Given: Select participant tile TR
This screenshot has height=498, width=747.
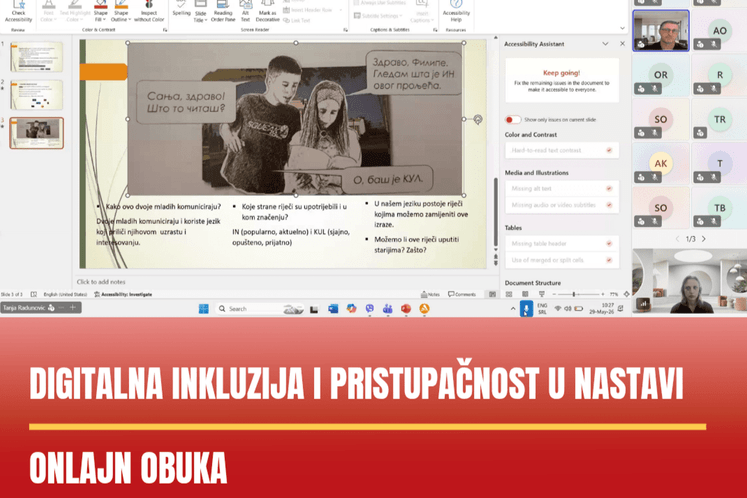Looking at the screenshot, I should pyautogui.click(x=719, y=119).
